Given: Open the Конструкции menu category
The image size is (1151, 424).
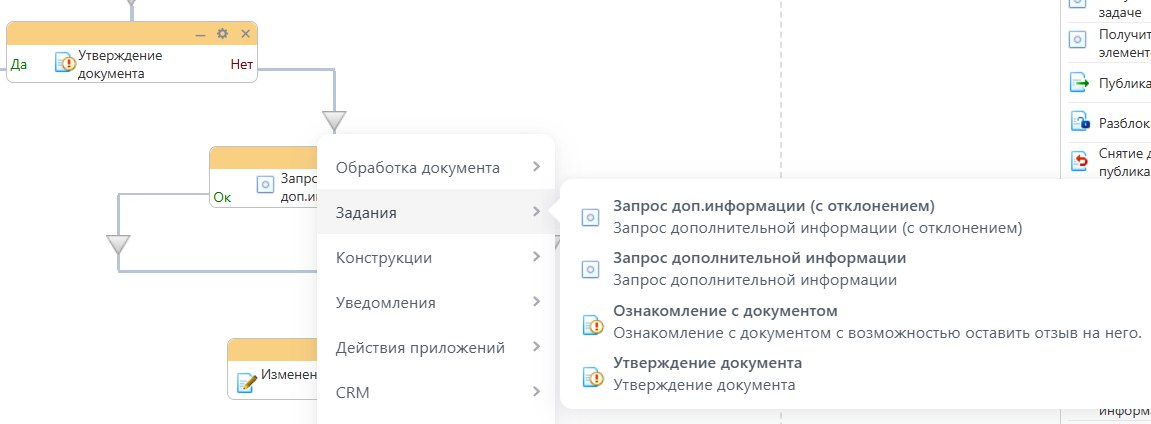Looking at the screenshot, I should [x=384, y=257].
